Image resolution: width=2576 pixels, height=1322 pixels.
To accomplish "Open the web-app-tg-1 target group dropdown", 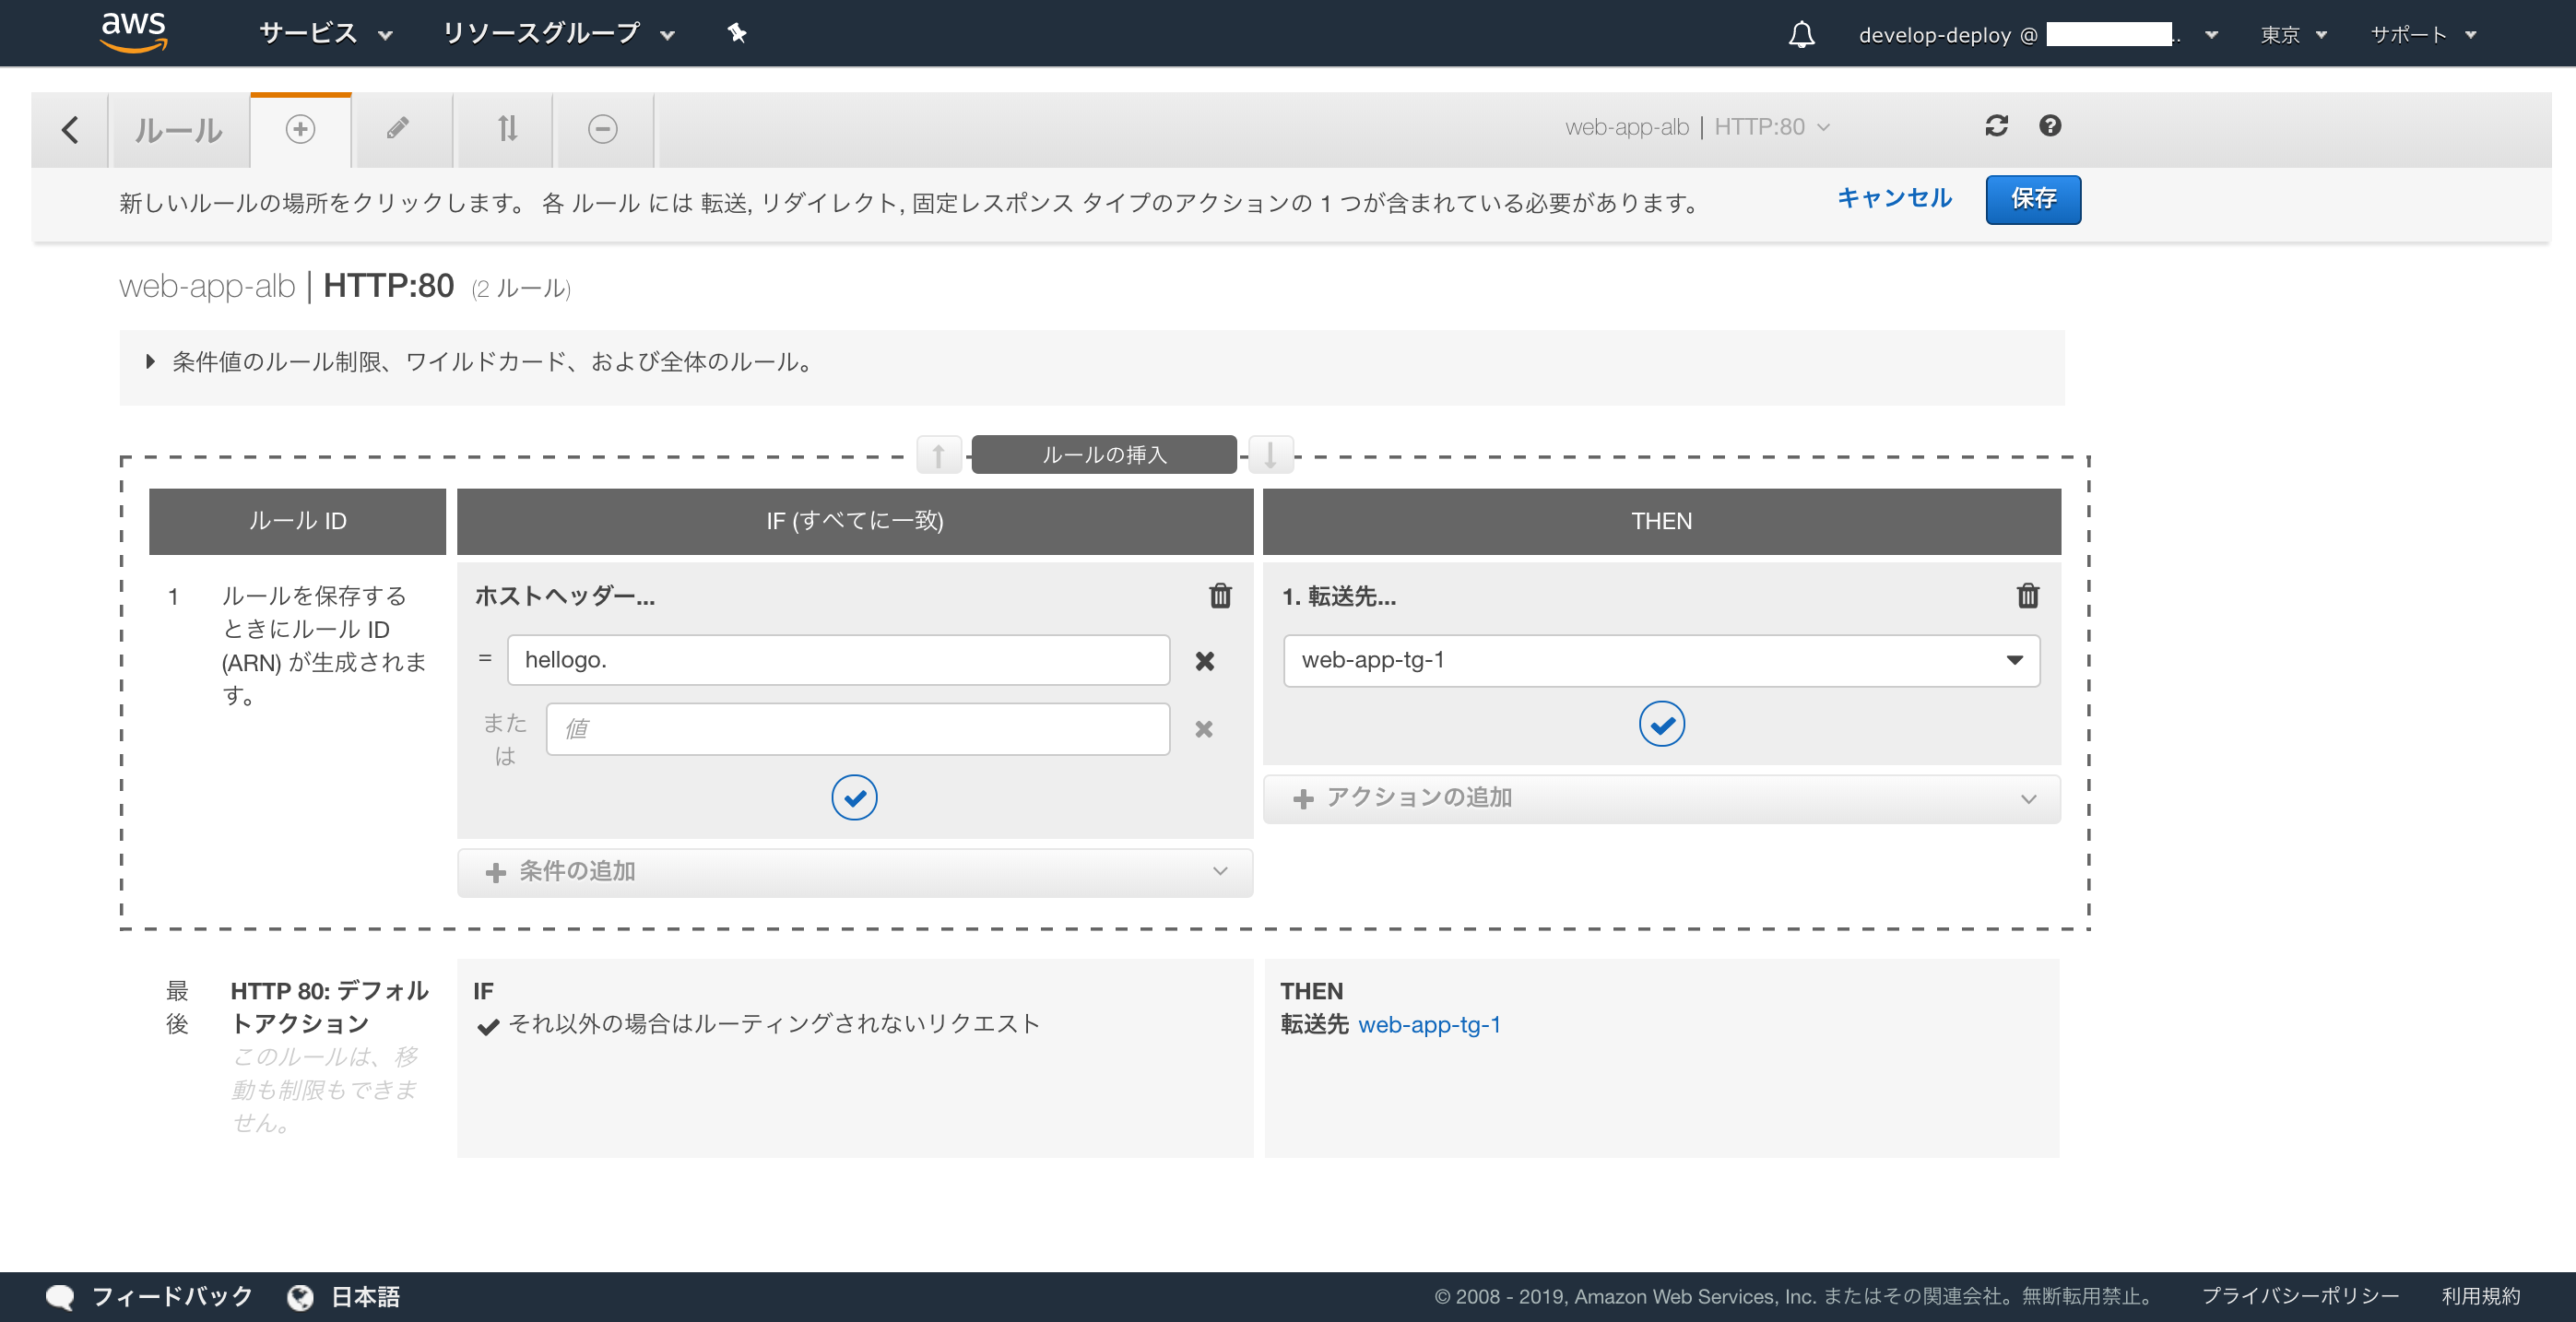I will [1661, 660].
